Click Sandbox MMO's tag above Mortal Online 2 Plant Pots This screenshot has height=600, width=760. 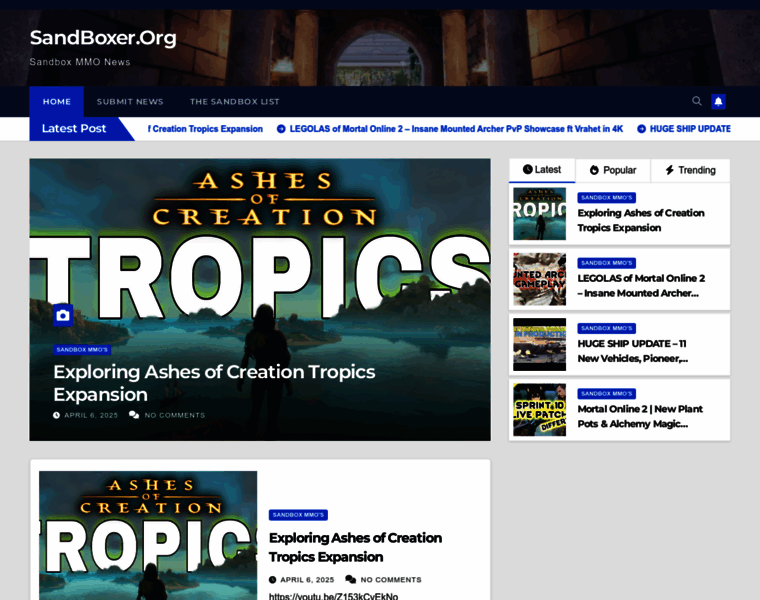click(606, 394)
